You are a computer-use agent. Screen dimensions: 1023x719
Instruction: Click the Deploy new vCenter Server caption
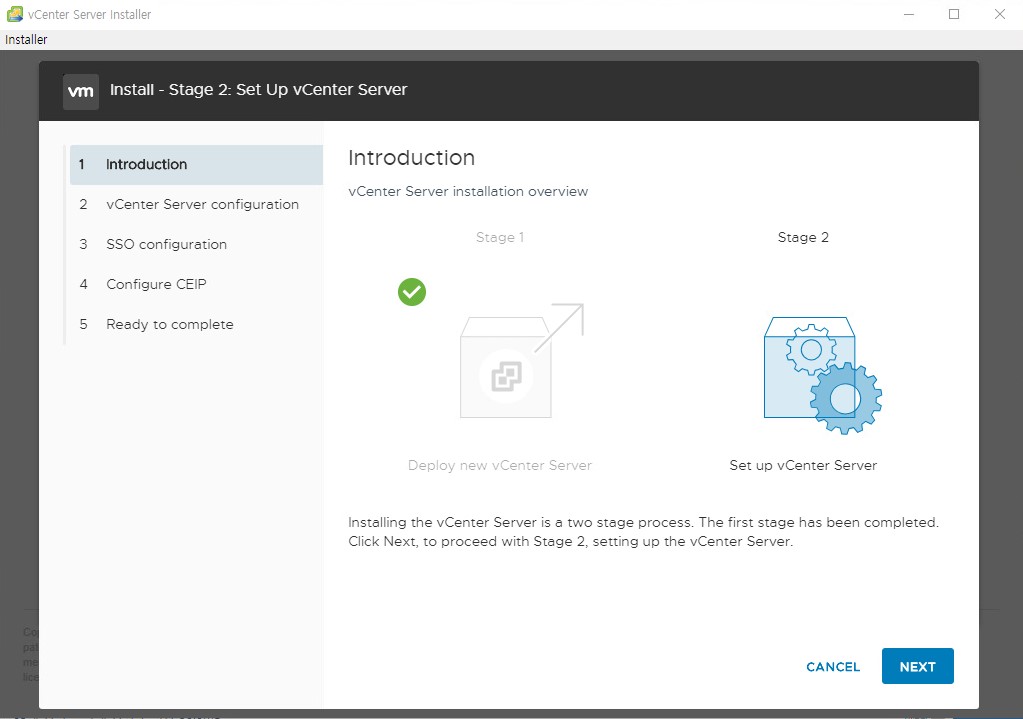coord(500,465)
